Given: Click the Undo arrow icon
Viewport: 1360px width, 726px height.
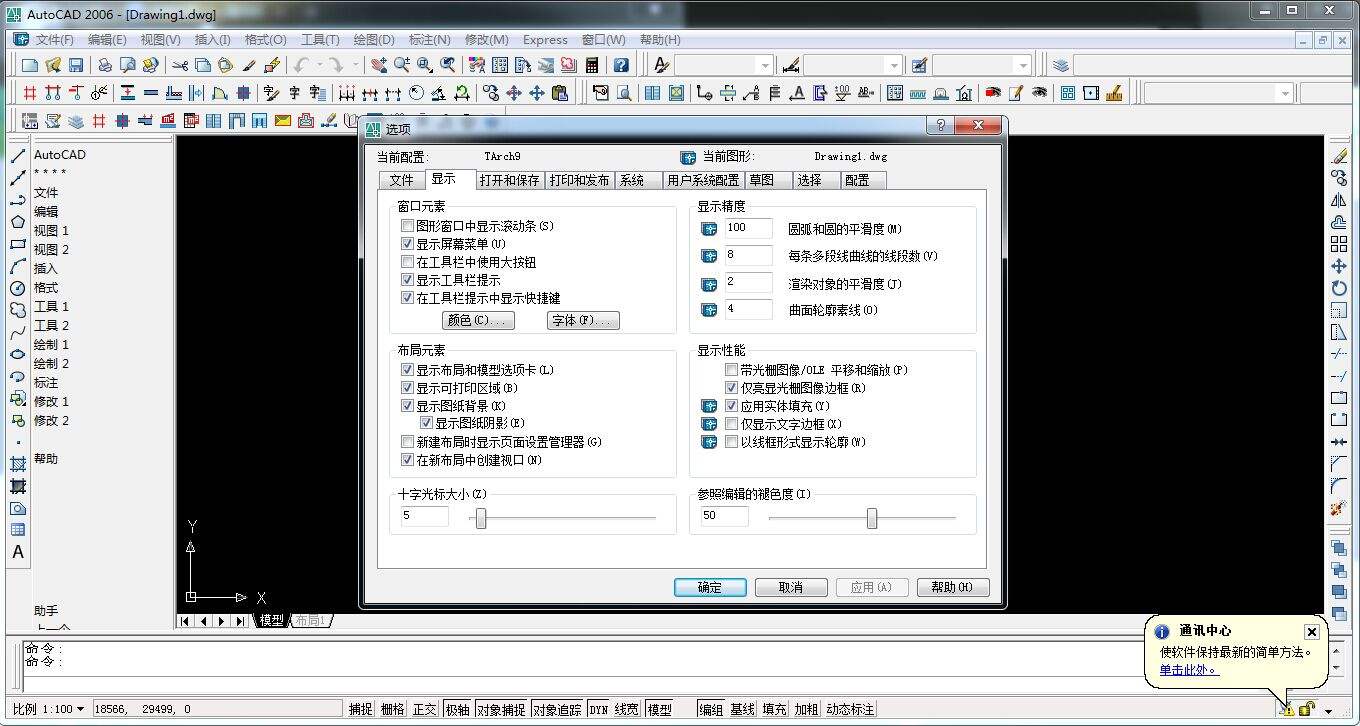Looking at the screenshot, I should tap(301, 65).
